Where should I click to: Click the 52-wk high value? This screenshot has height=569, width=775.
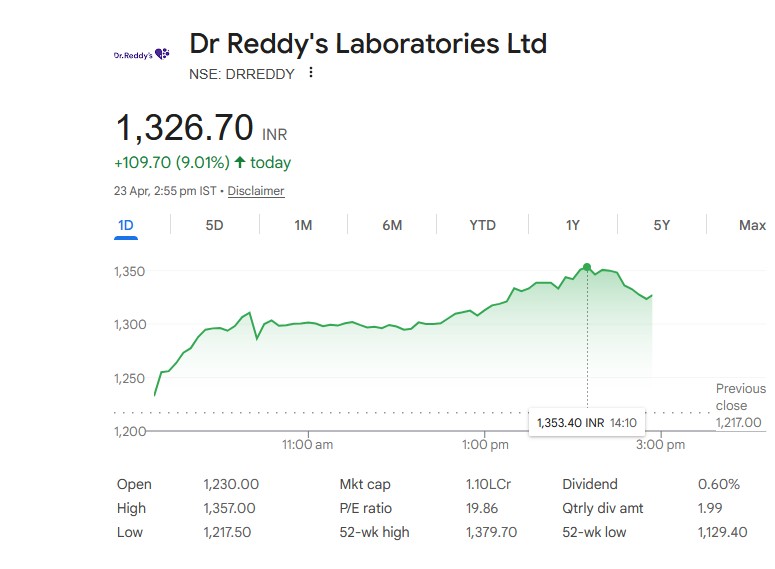tap(491, 532)
